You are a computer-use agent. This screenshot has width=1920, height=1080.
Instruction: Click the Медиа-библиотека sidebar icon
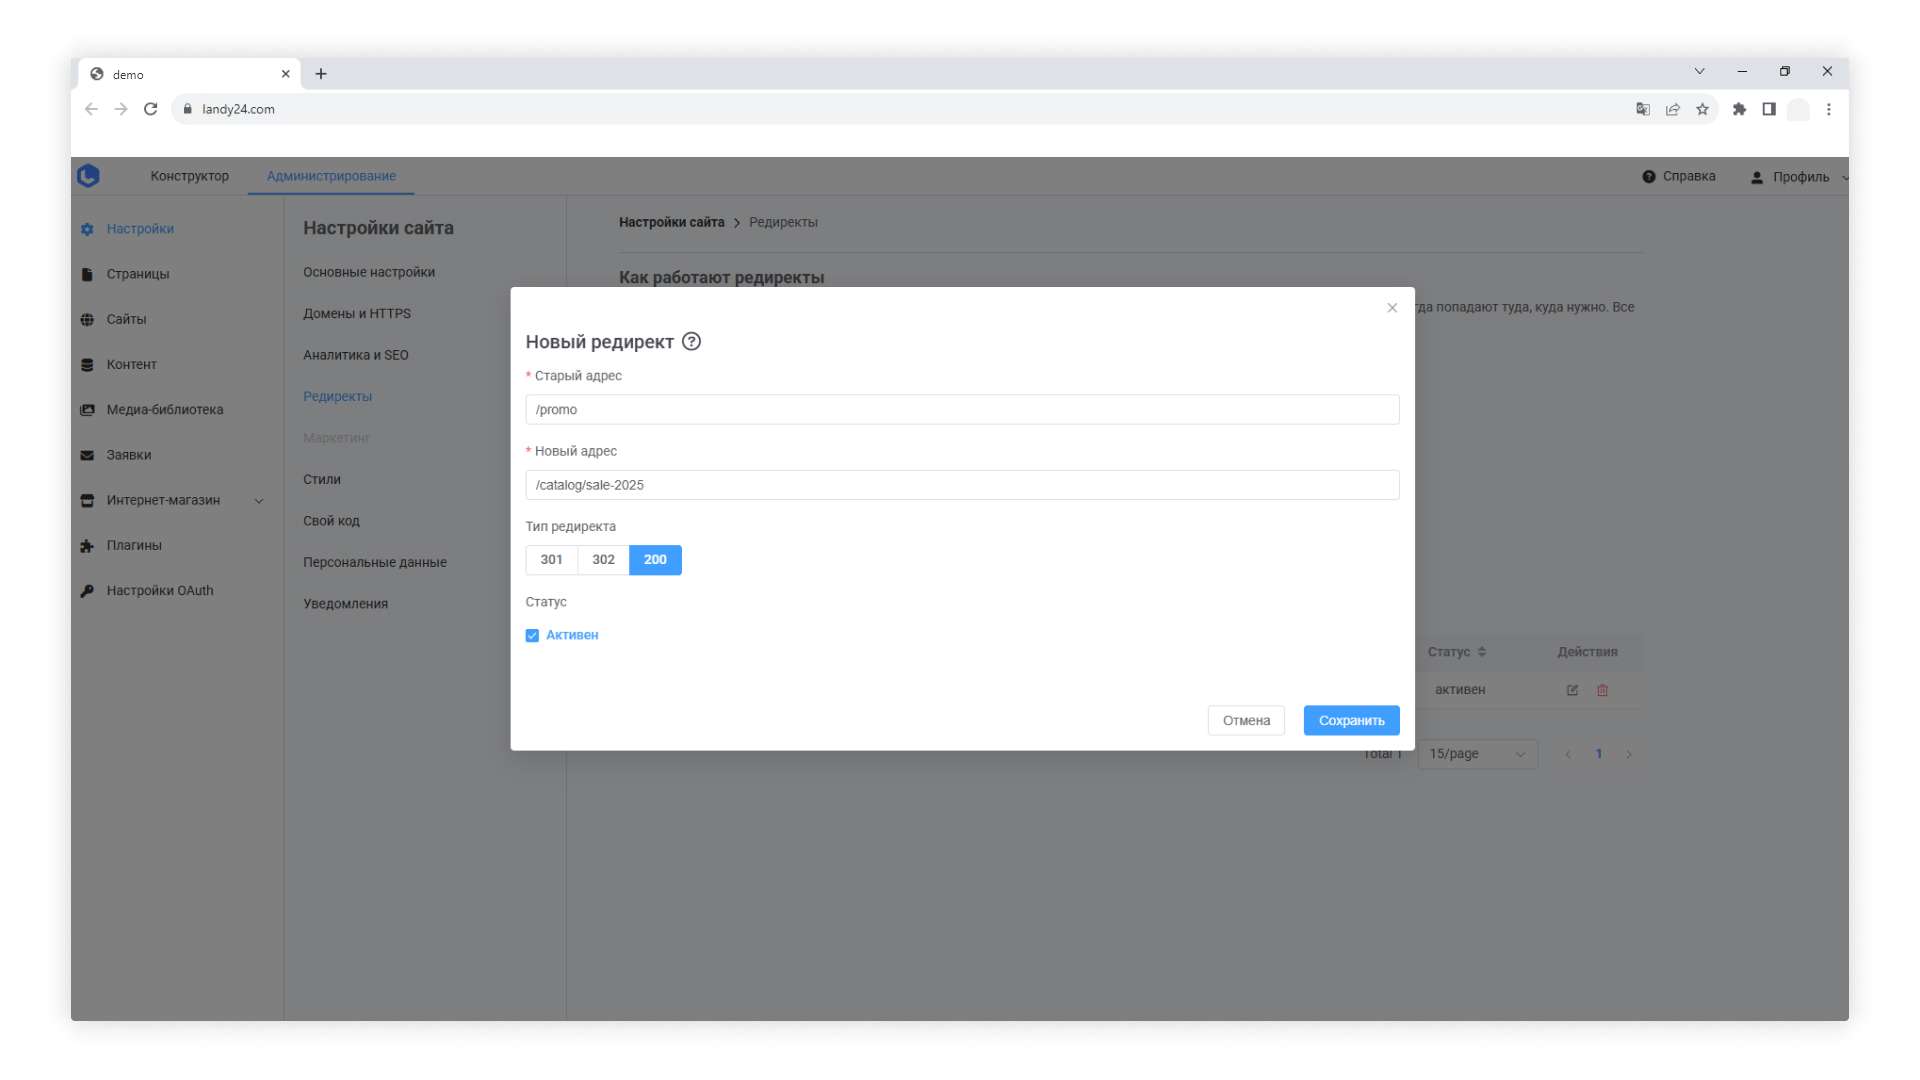[88, 410]
